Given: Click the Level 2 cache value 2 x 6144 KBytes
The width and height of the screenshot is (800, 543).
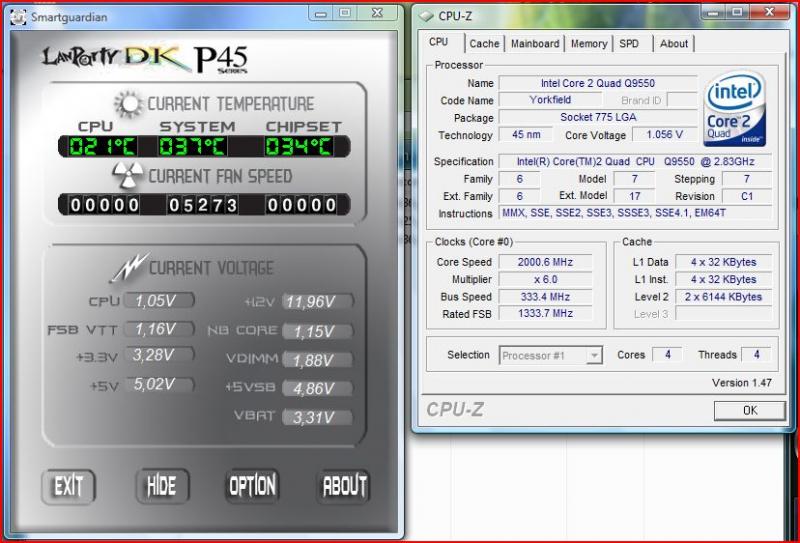Looking at the screenshot, I should click(x=723, y=297).
